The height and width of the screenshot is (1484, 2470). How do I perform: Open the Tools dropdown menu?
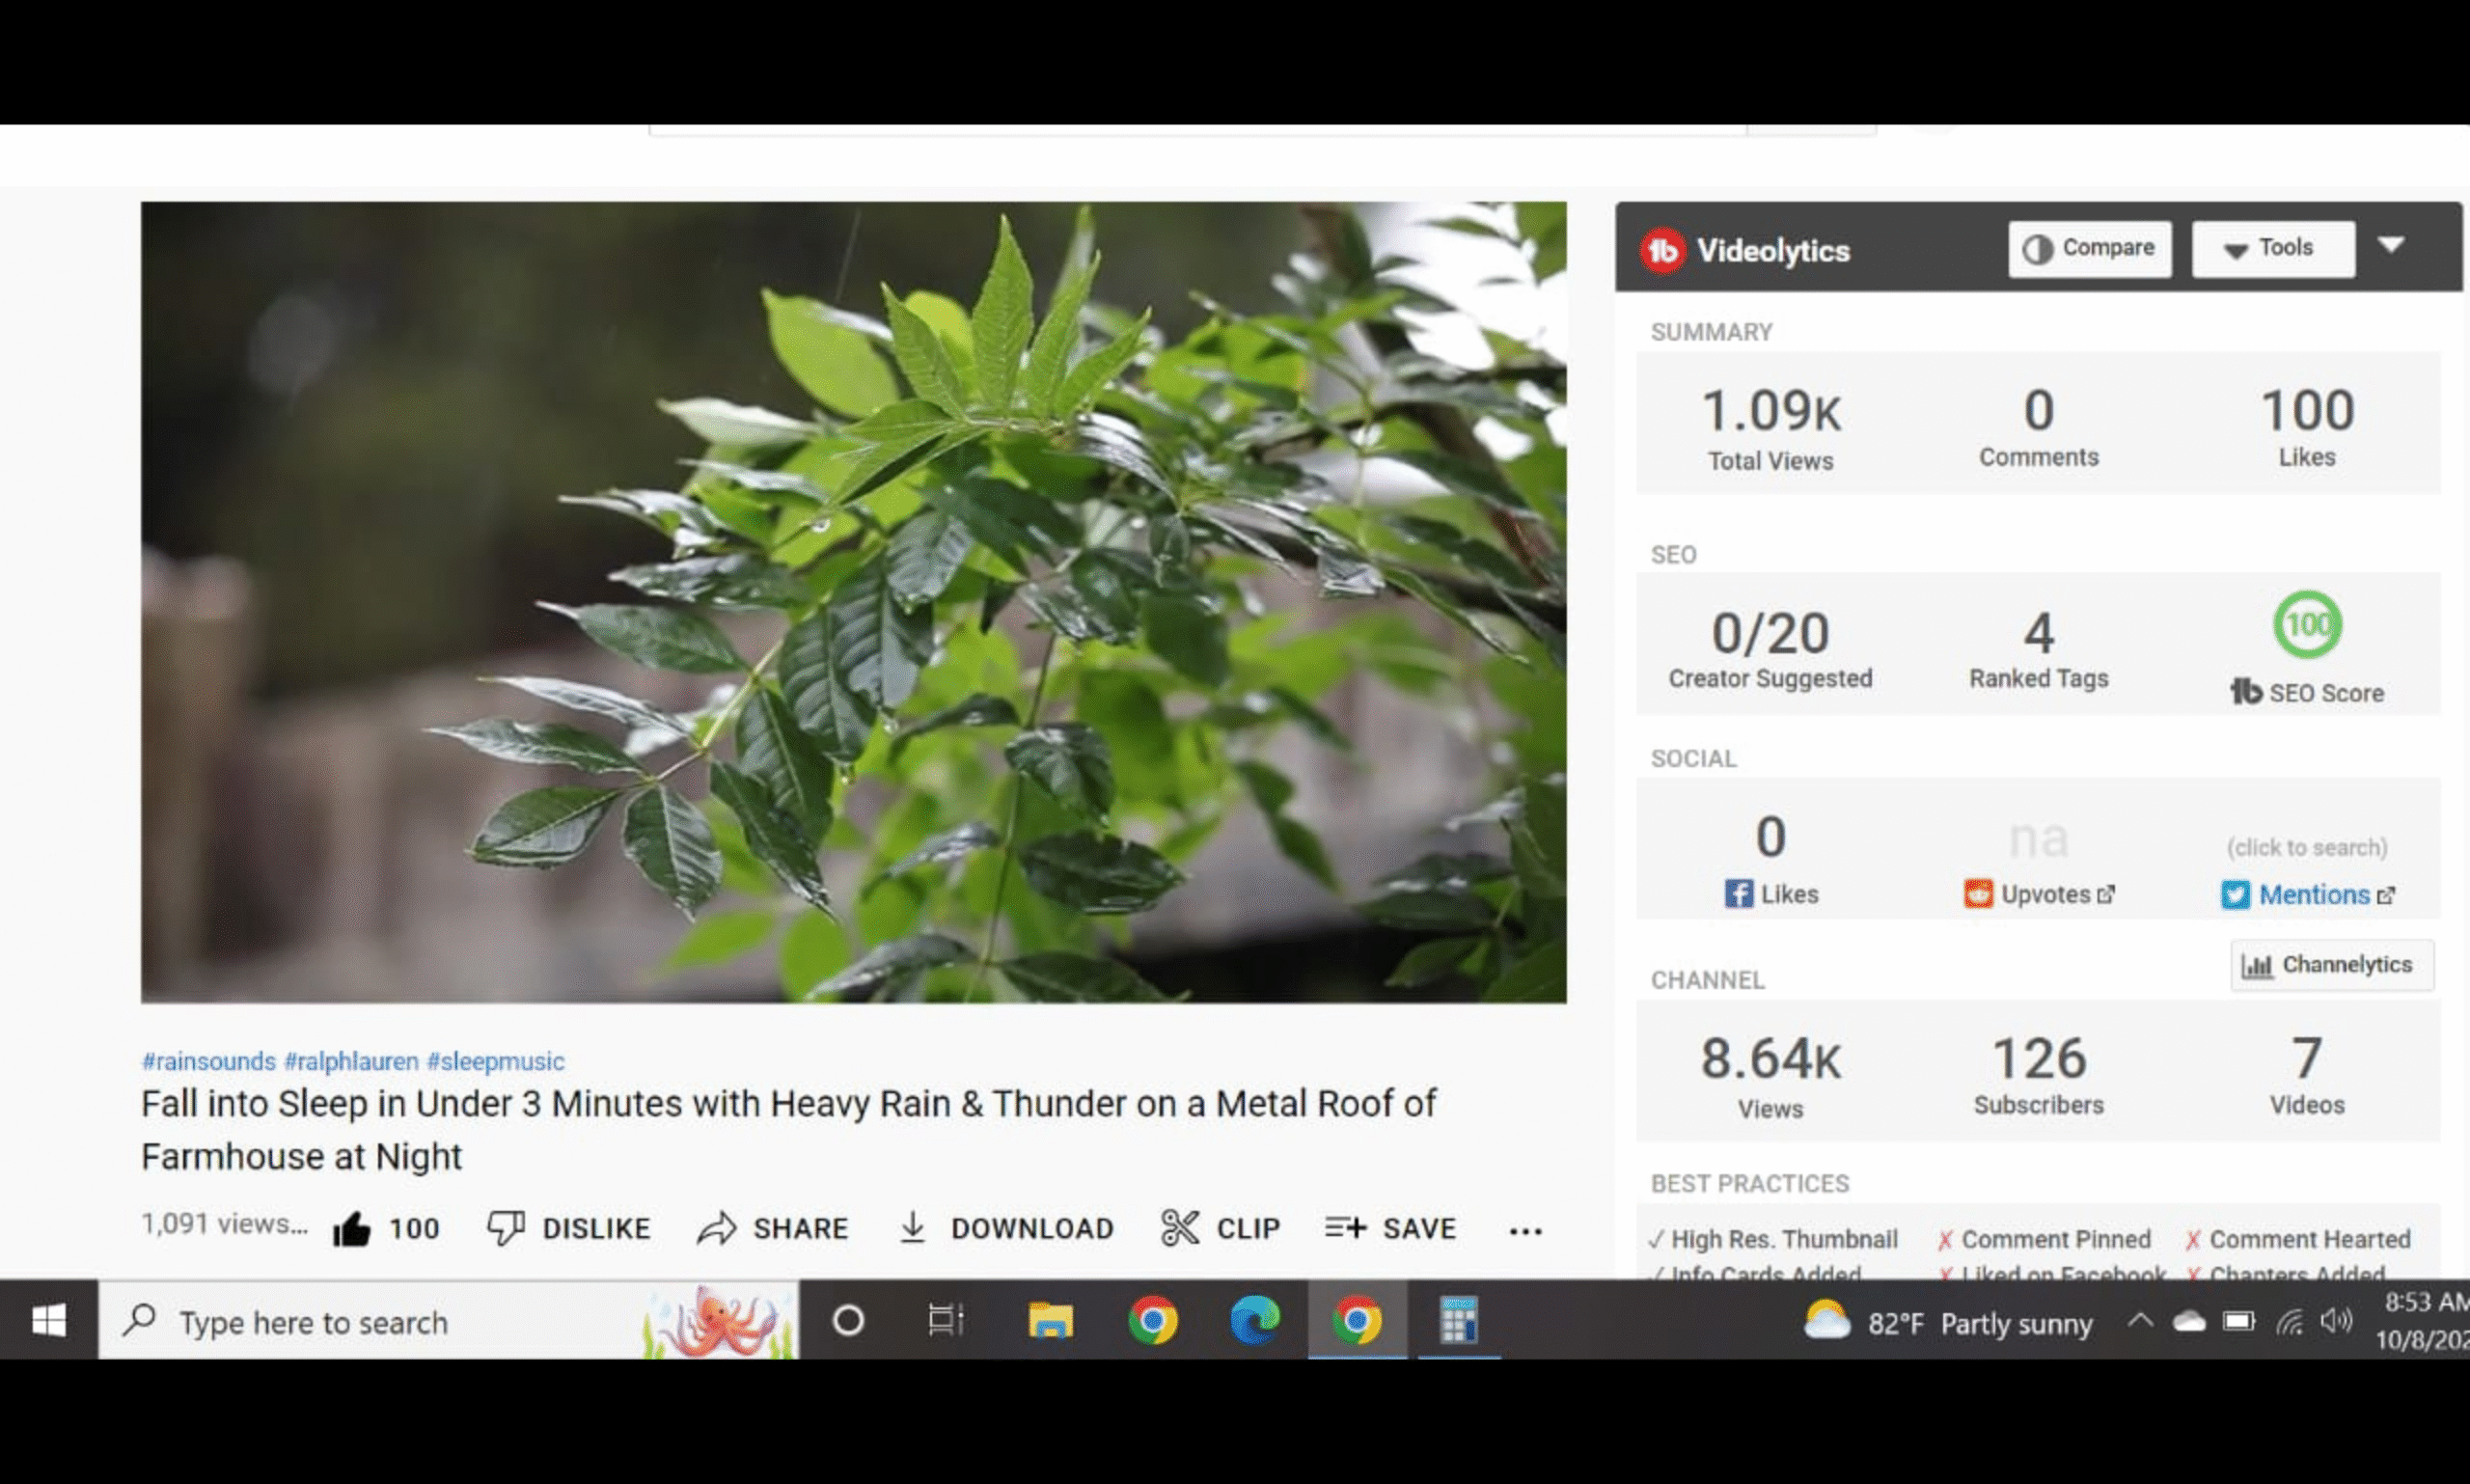click(x=2272, y=248)
